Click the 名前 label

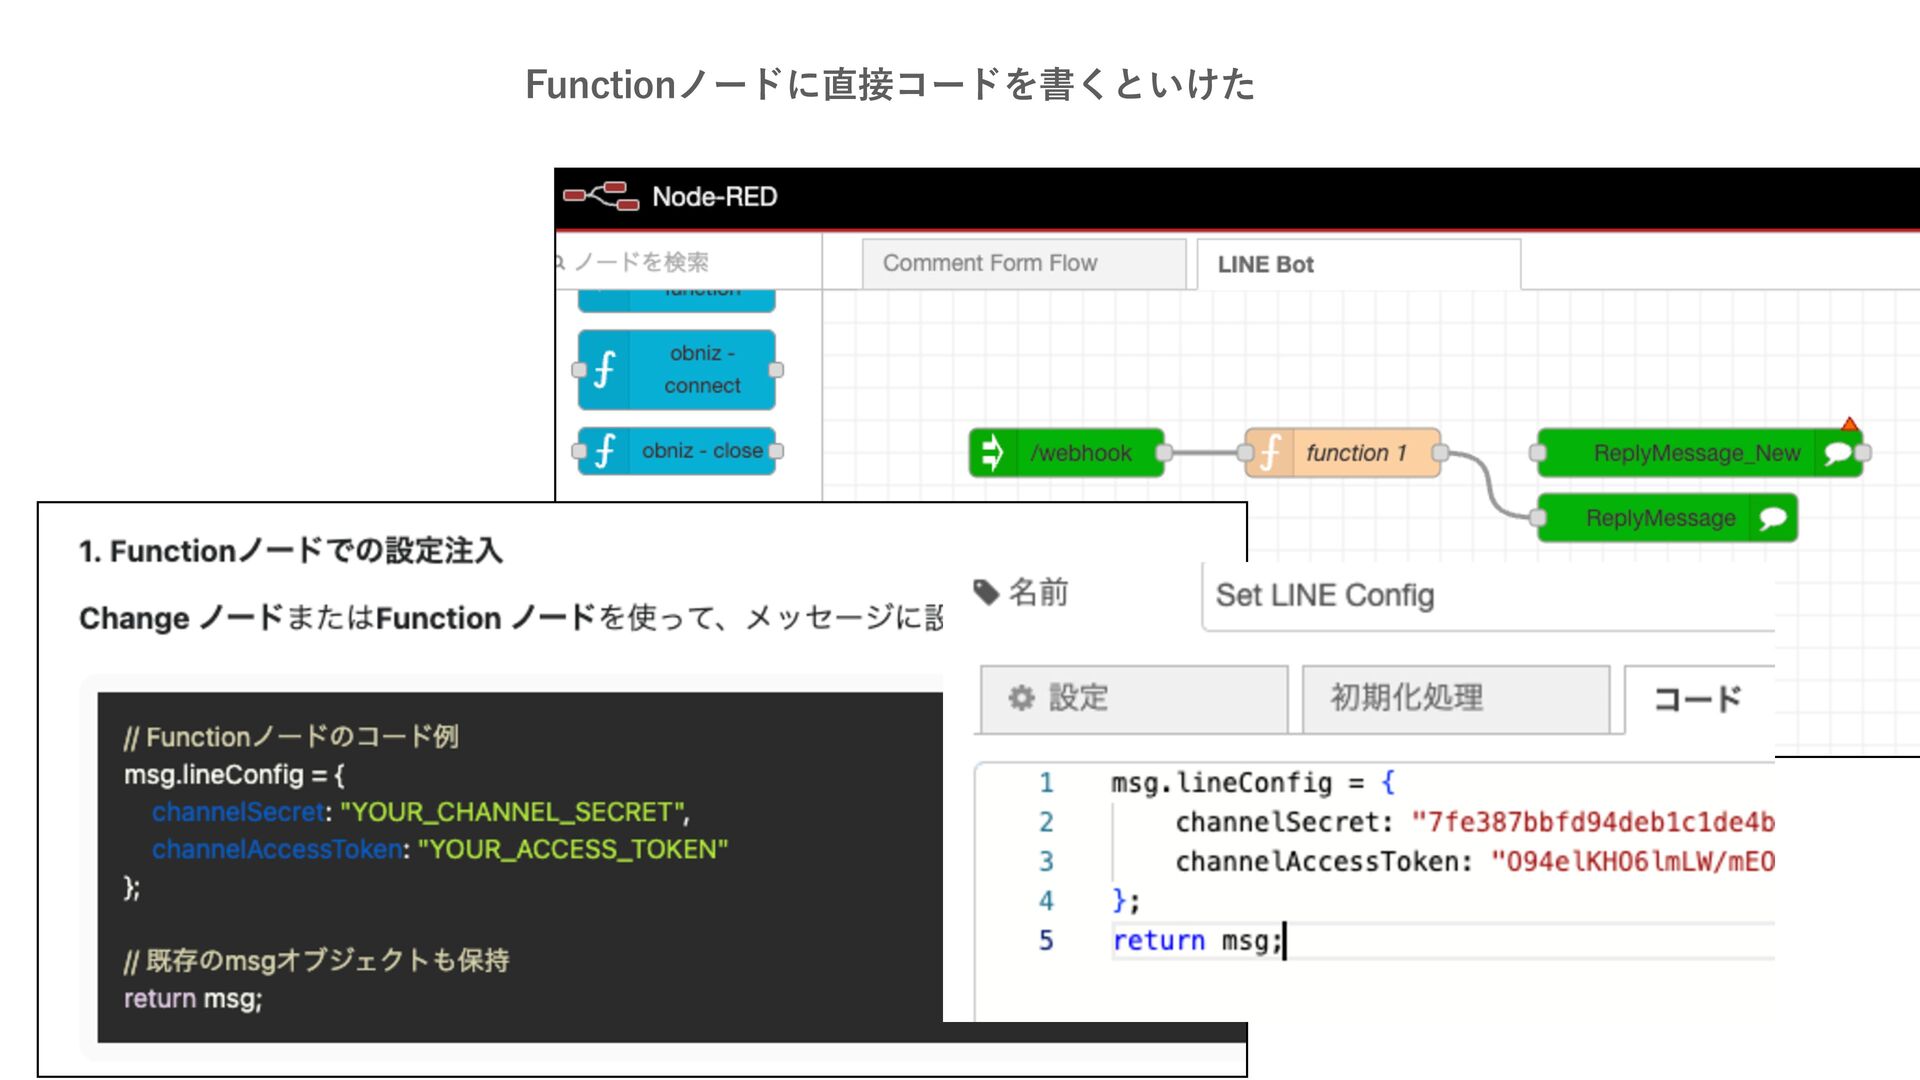point(1038,592)
